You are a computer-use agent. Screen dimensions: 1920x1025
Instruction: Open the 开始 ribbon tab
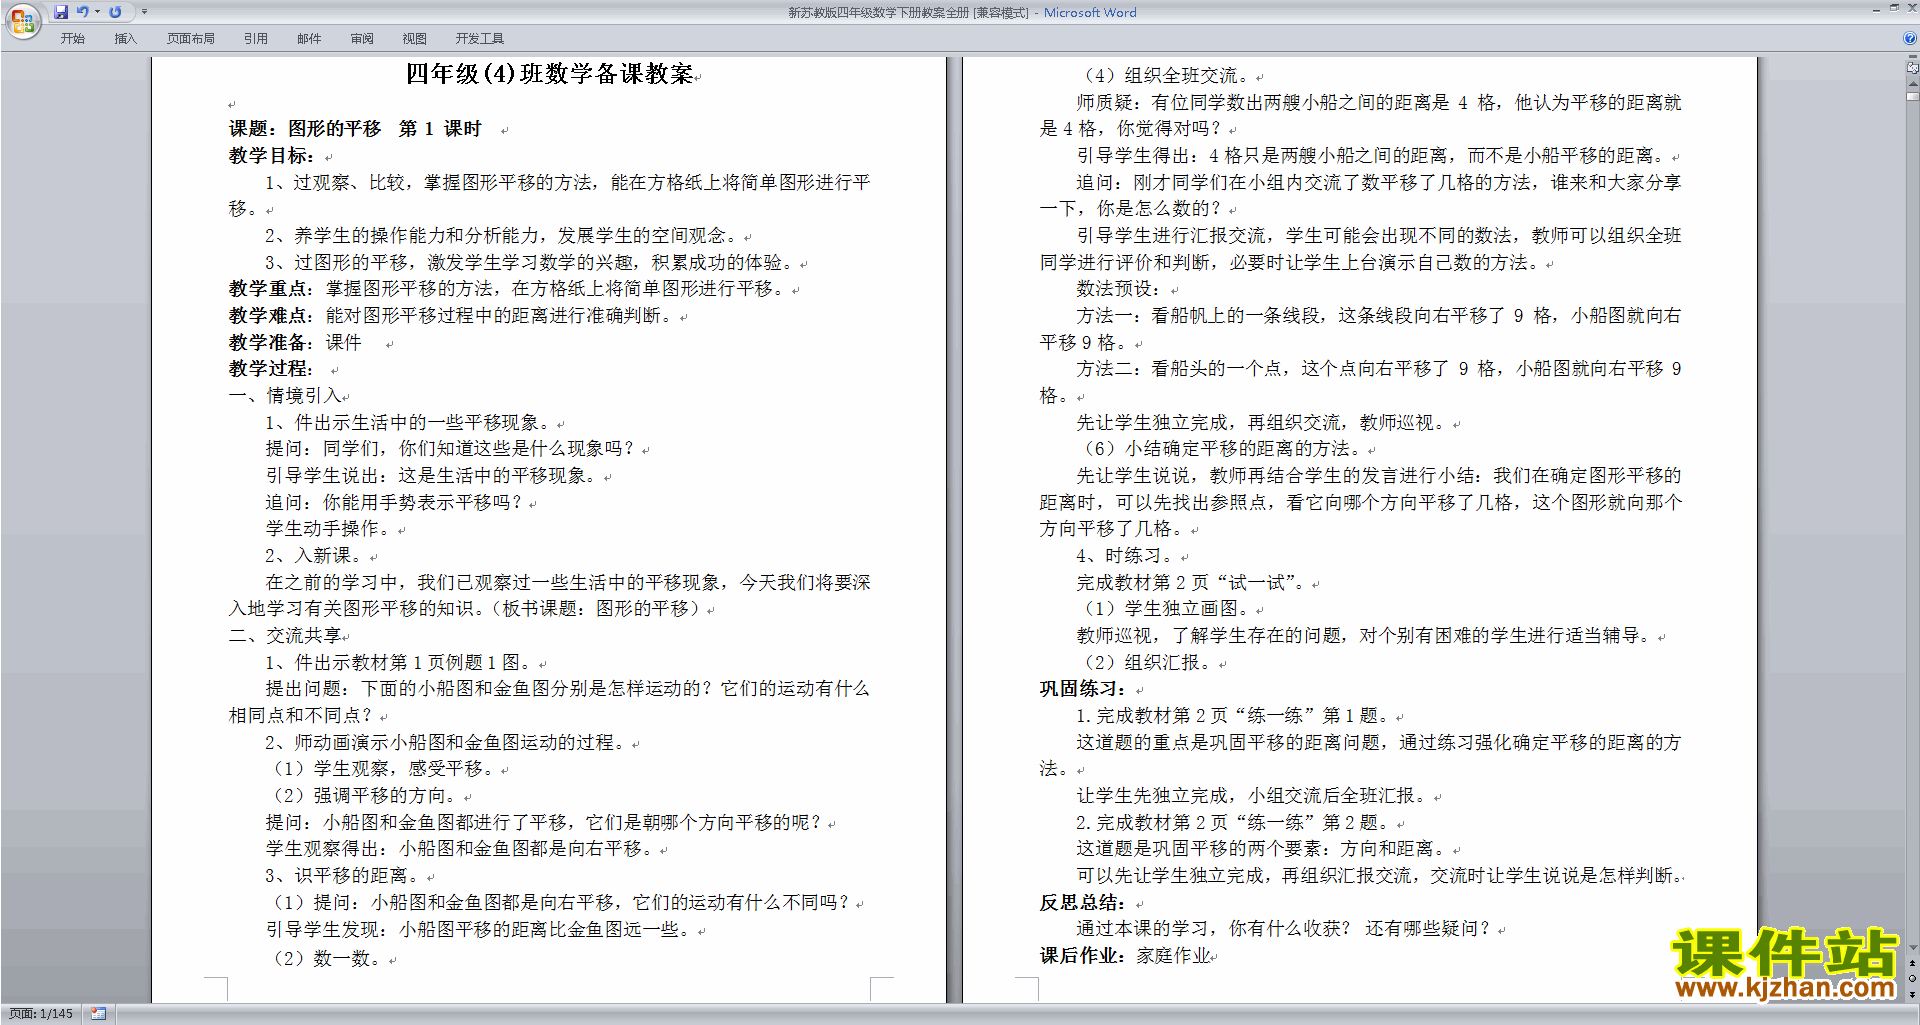(x=72, y=38)
